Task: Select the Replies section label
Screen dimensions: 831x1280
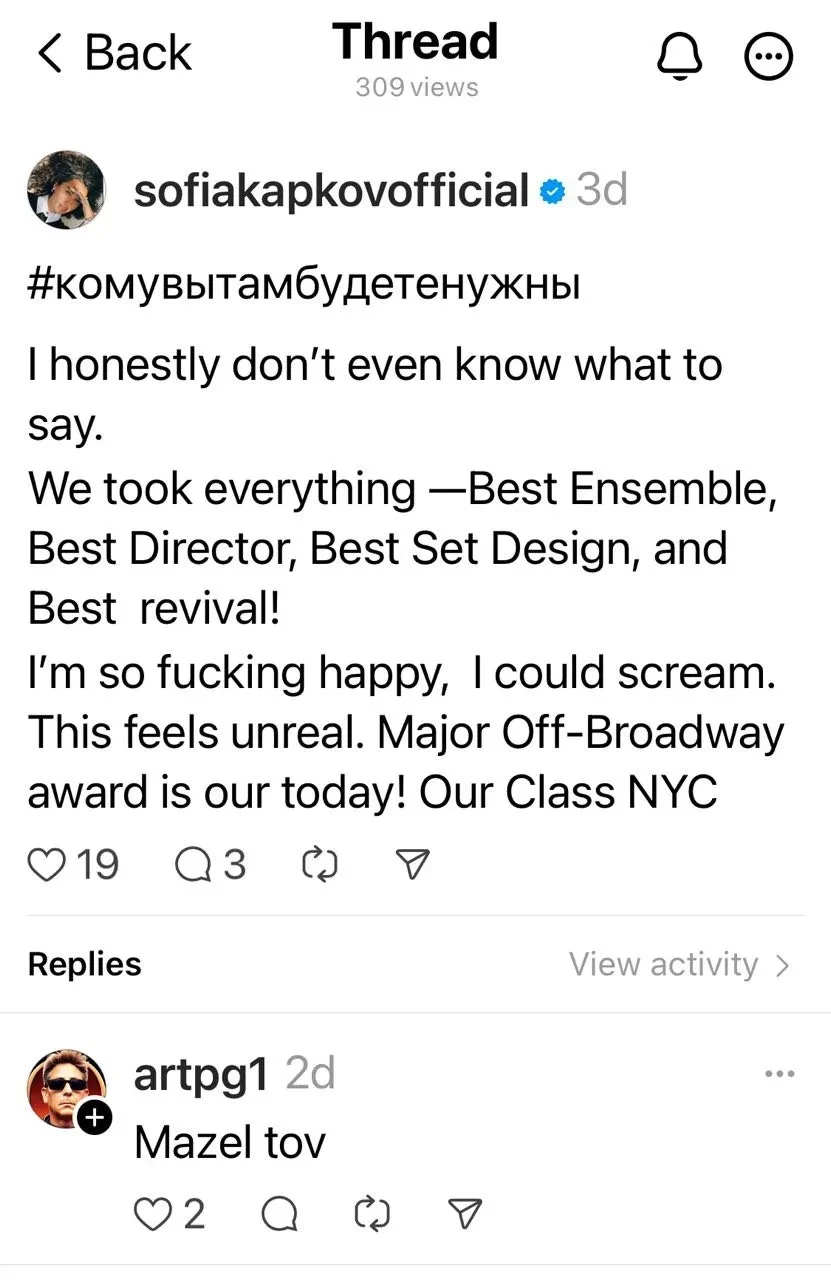Action: tap(84, 964)
